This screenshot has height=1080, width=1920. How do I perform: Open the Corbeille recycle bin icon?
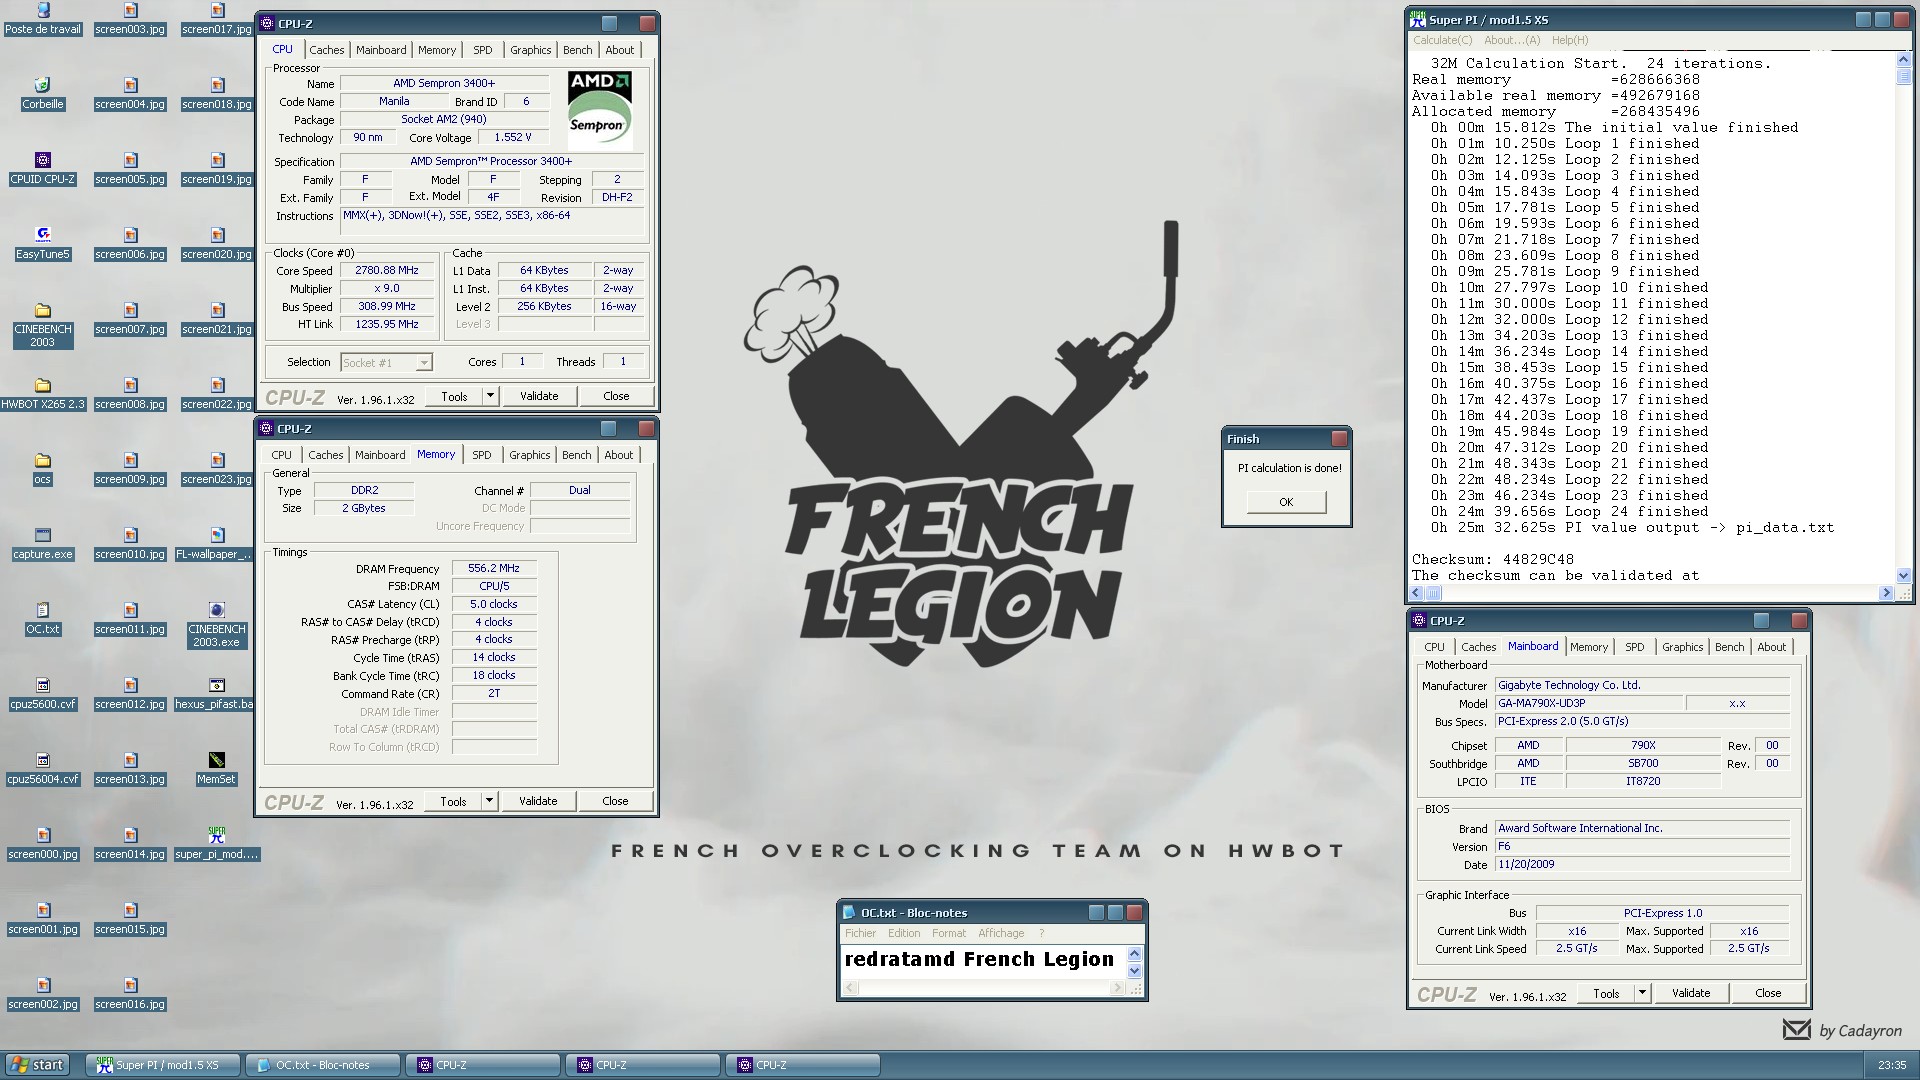tap(43, 94)
